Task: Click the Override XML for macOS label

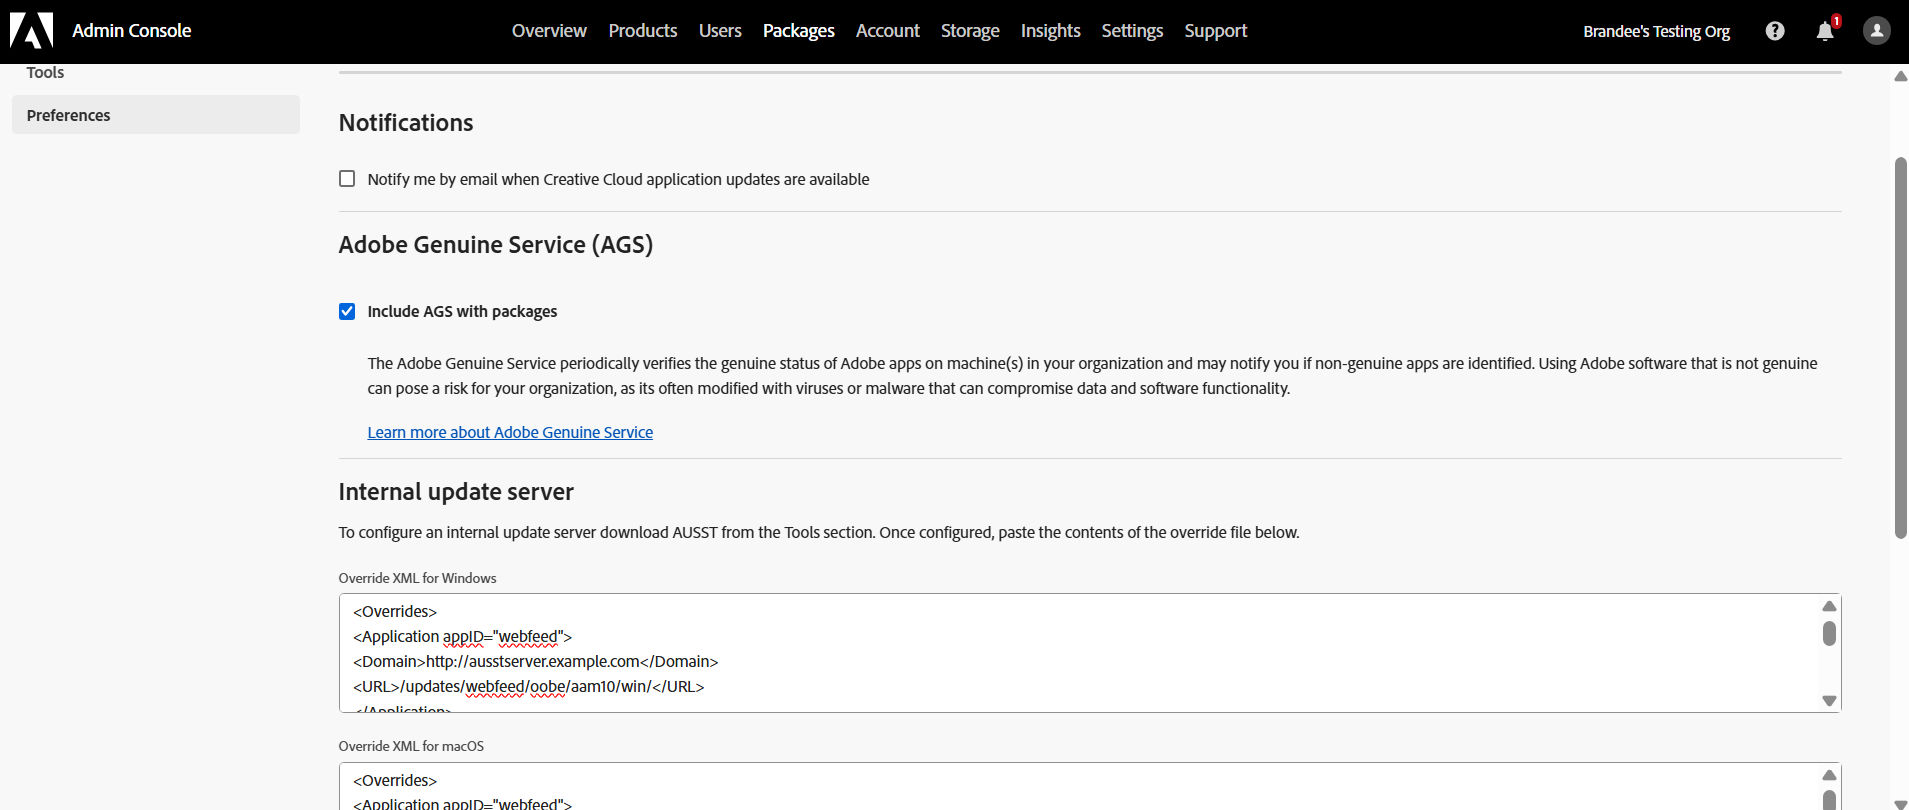Action: tap(411, 746)
